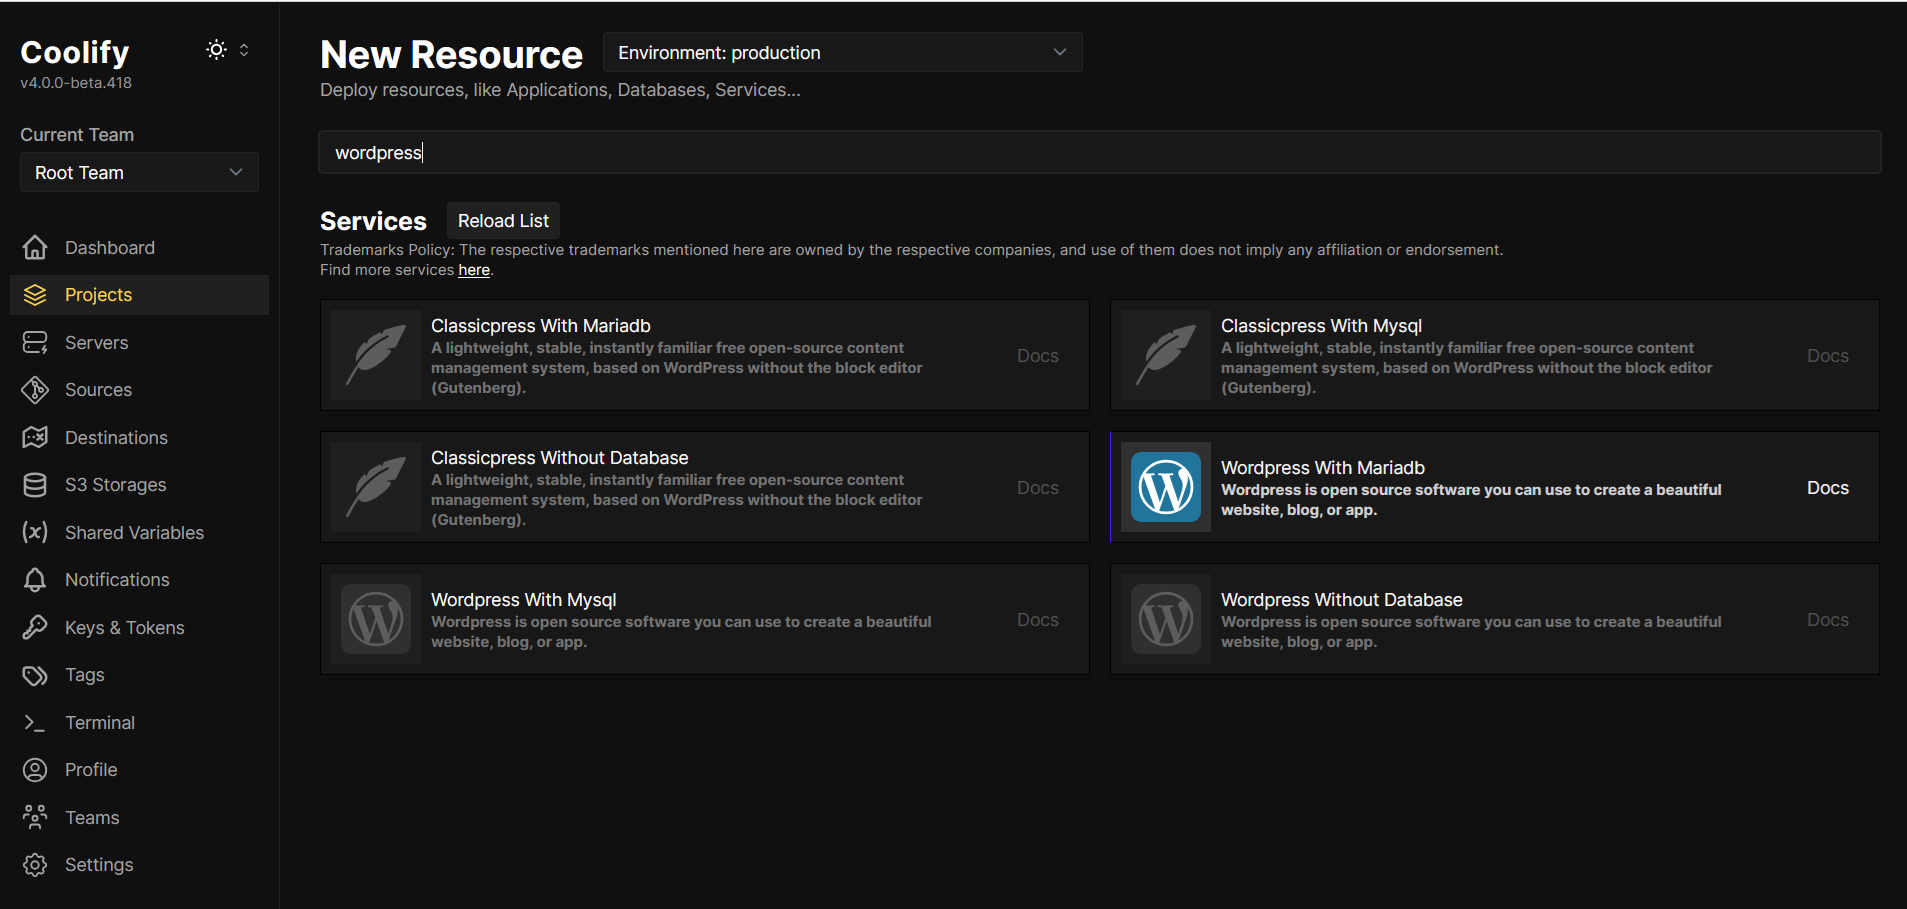This screenshot has height=909, width=1907.
Task: Click the Destinations map icon
Action: pyautogui.click(x=35, y=437)
